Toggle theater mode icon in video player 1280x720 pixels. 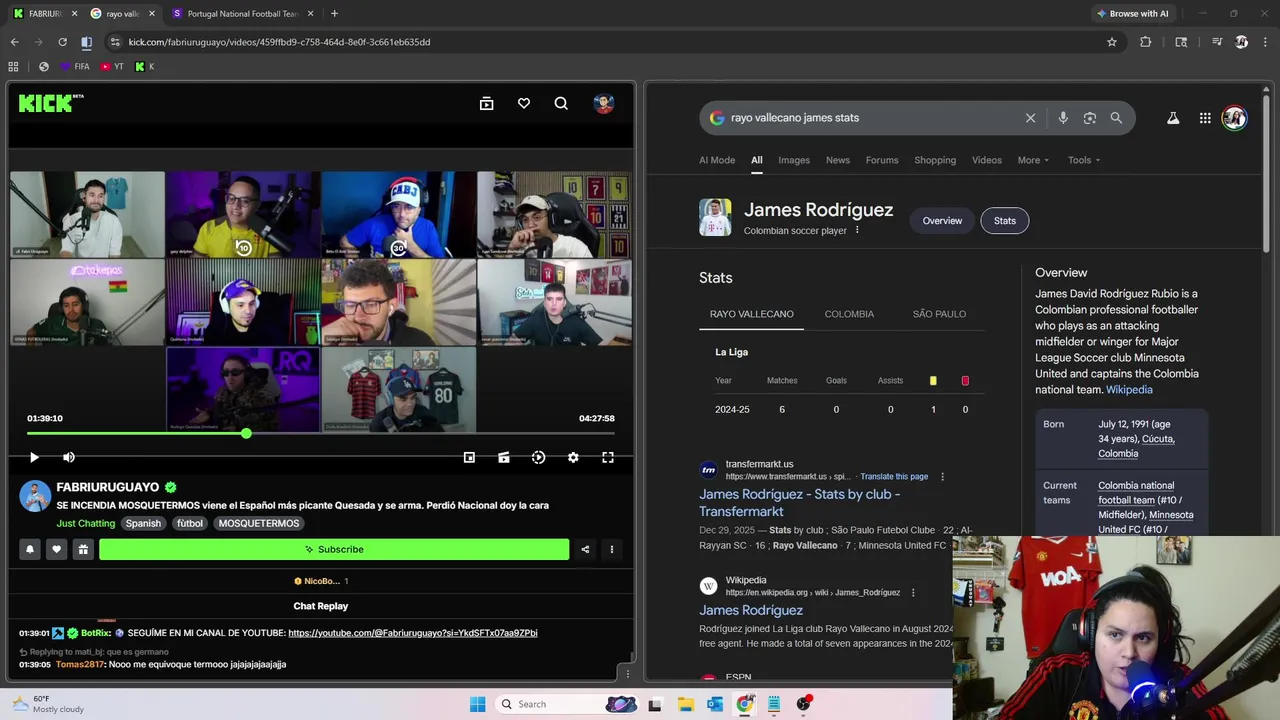[504, 457]
